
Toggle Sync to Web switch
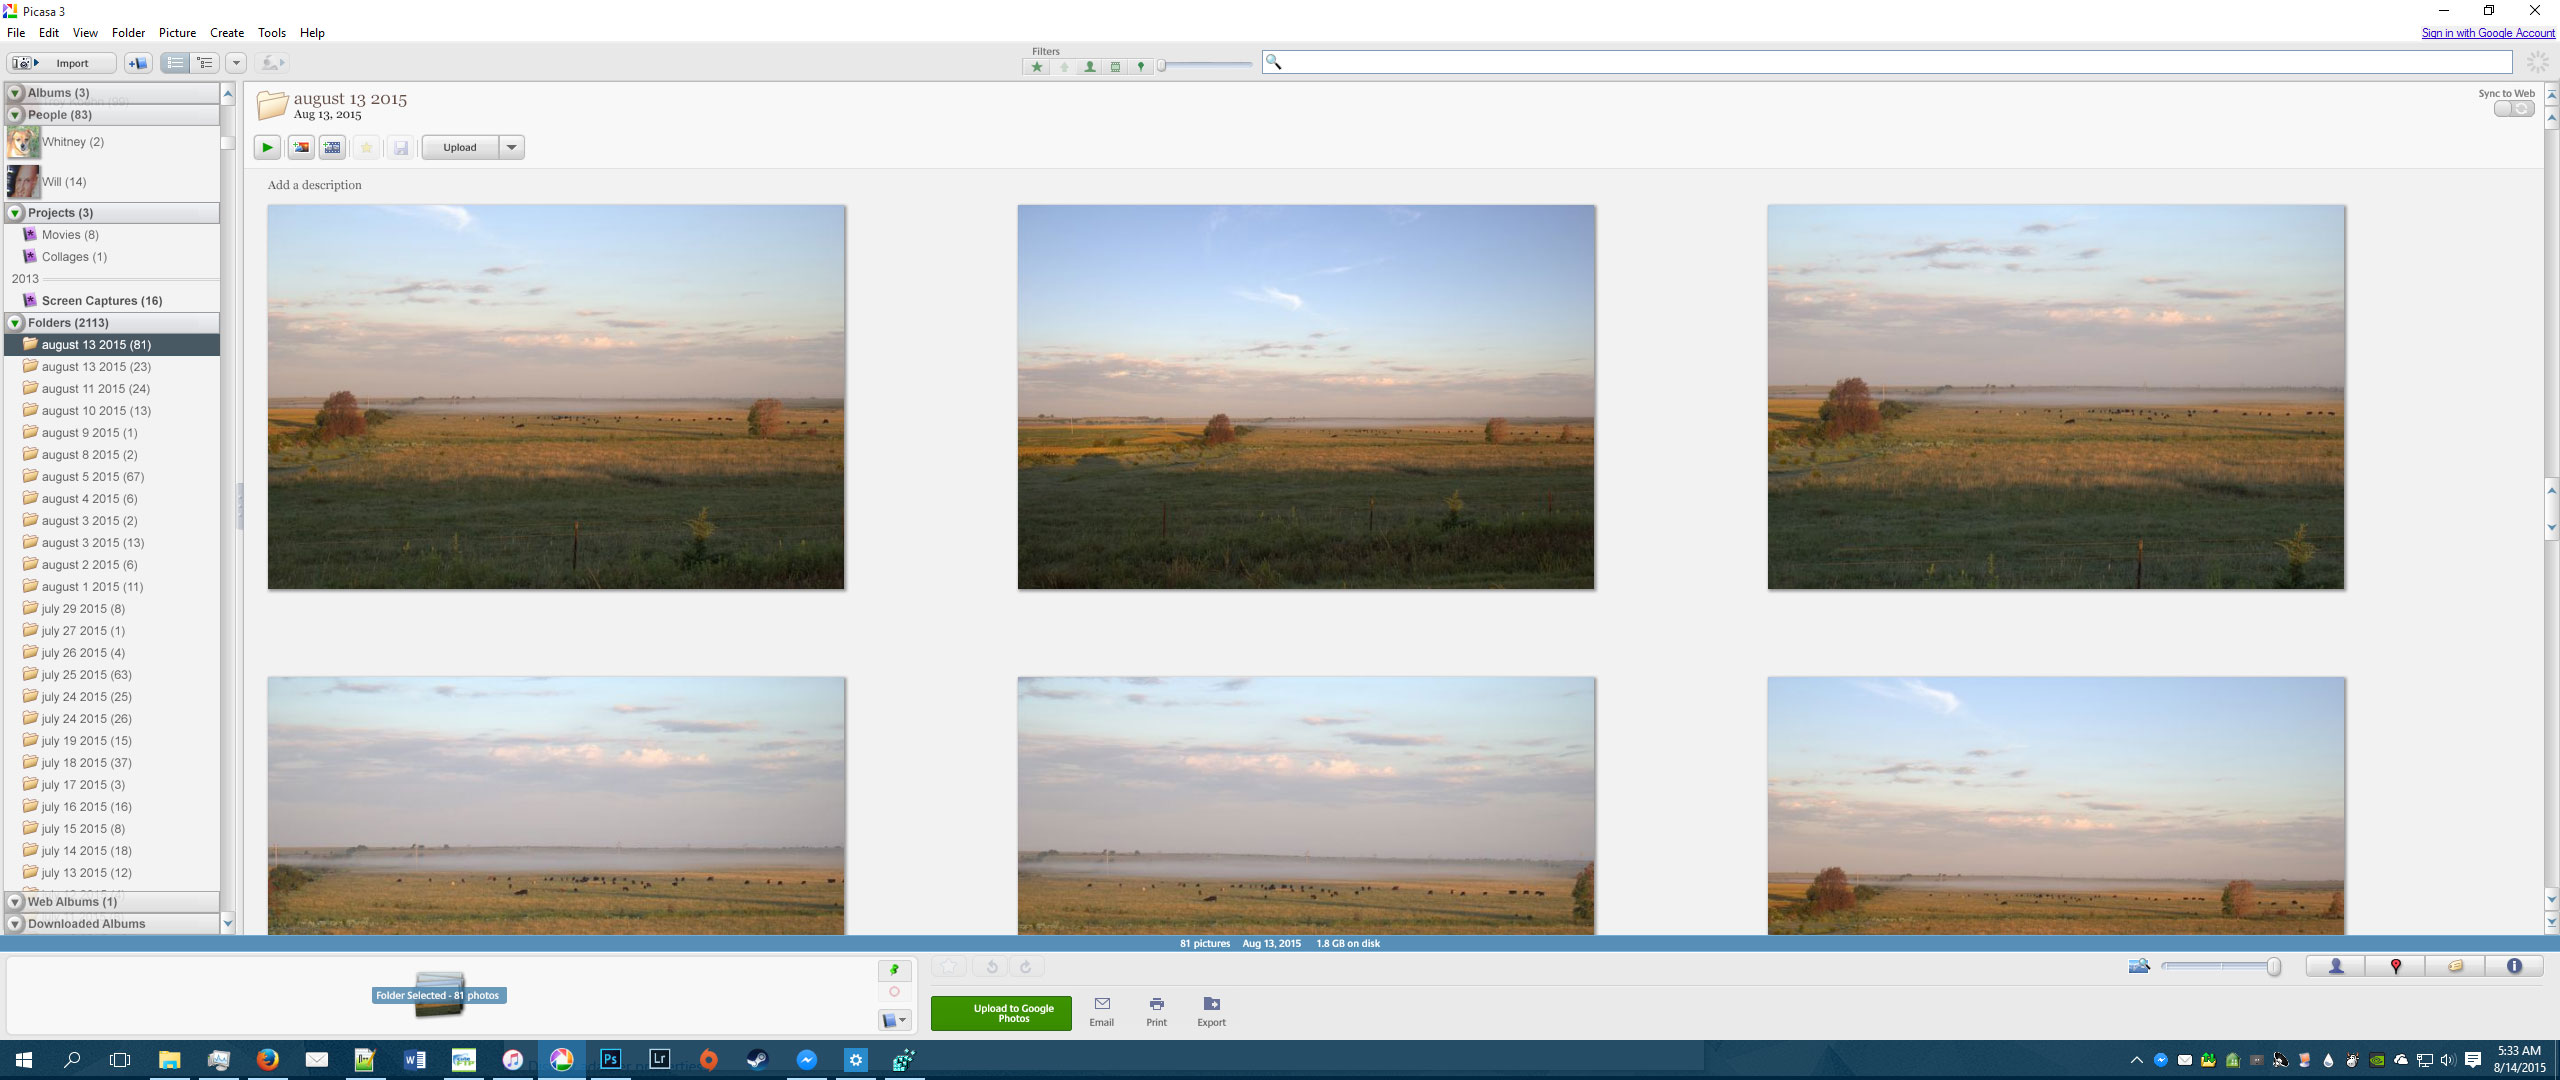tap(2513, 108)
